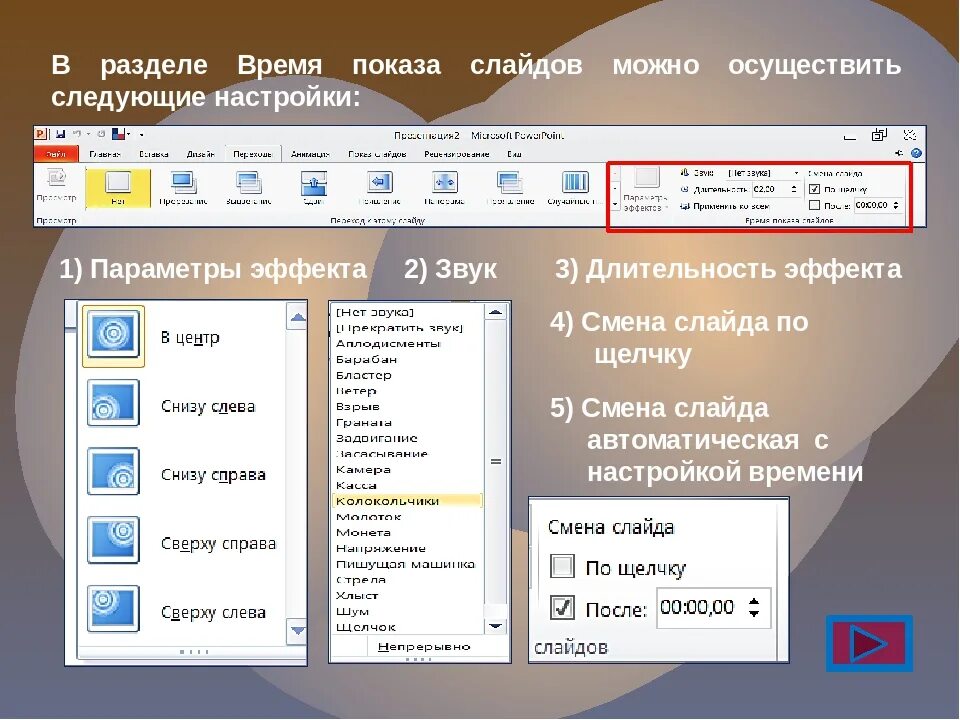
Task: Select Сверху слева effect option thumbnail
Action: click(113, 609)
